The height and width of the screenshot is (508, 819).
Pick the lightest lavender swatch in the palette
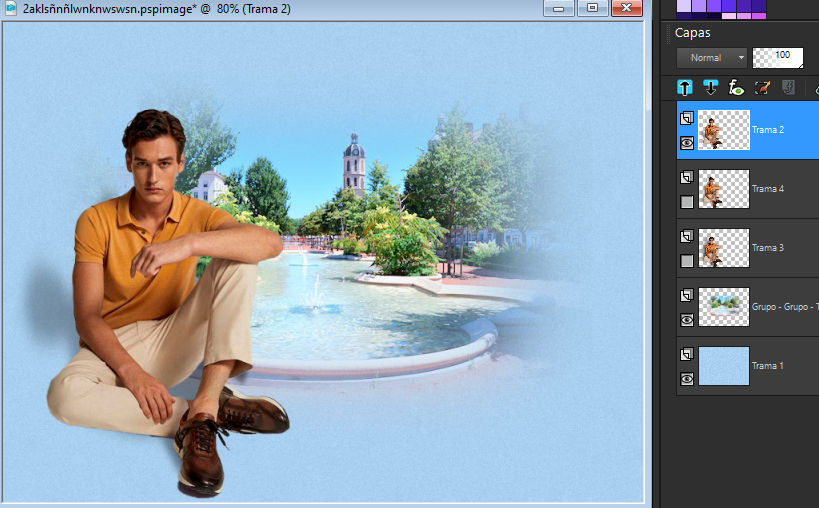click(684, 5)
